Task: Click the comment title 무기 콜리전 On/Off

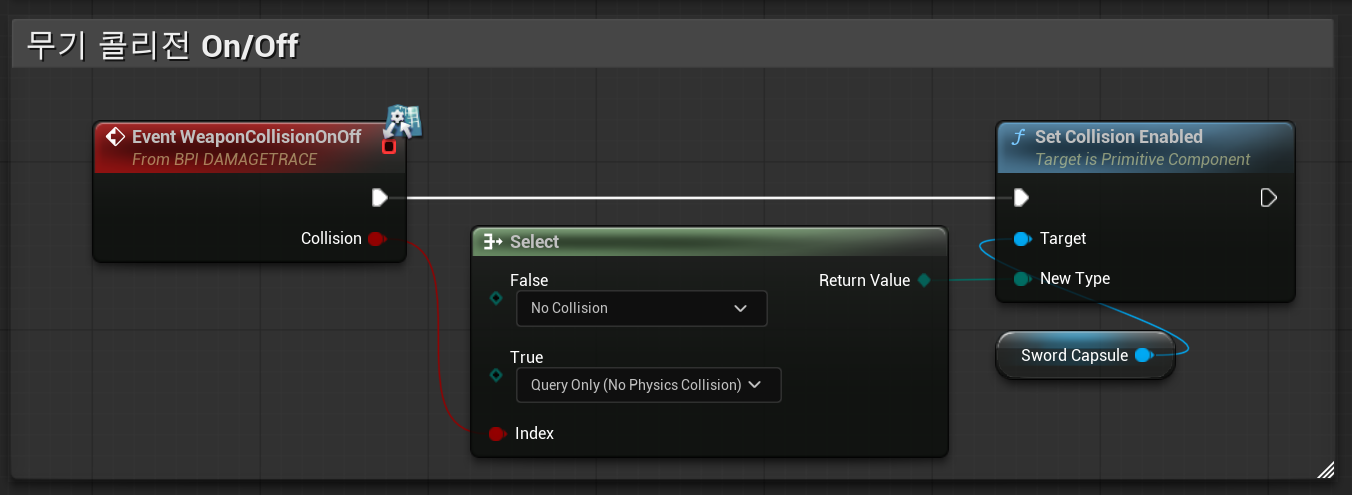Action: [162, 45]
